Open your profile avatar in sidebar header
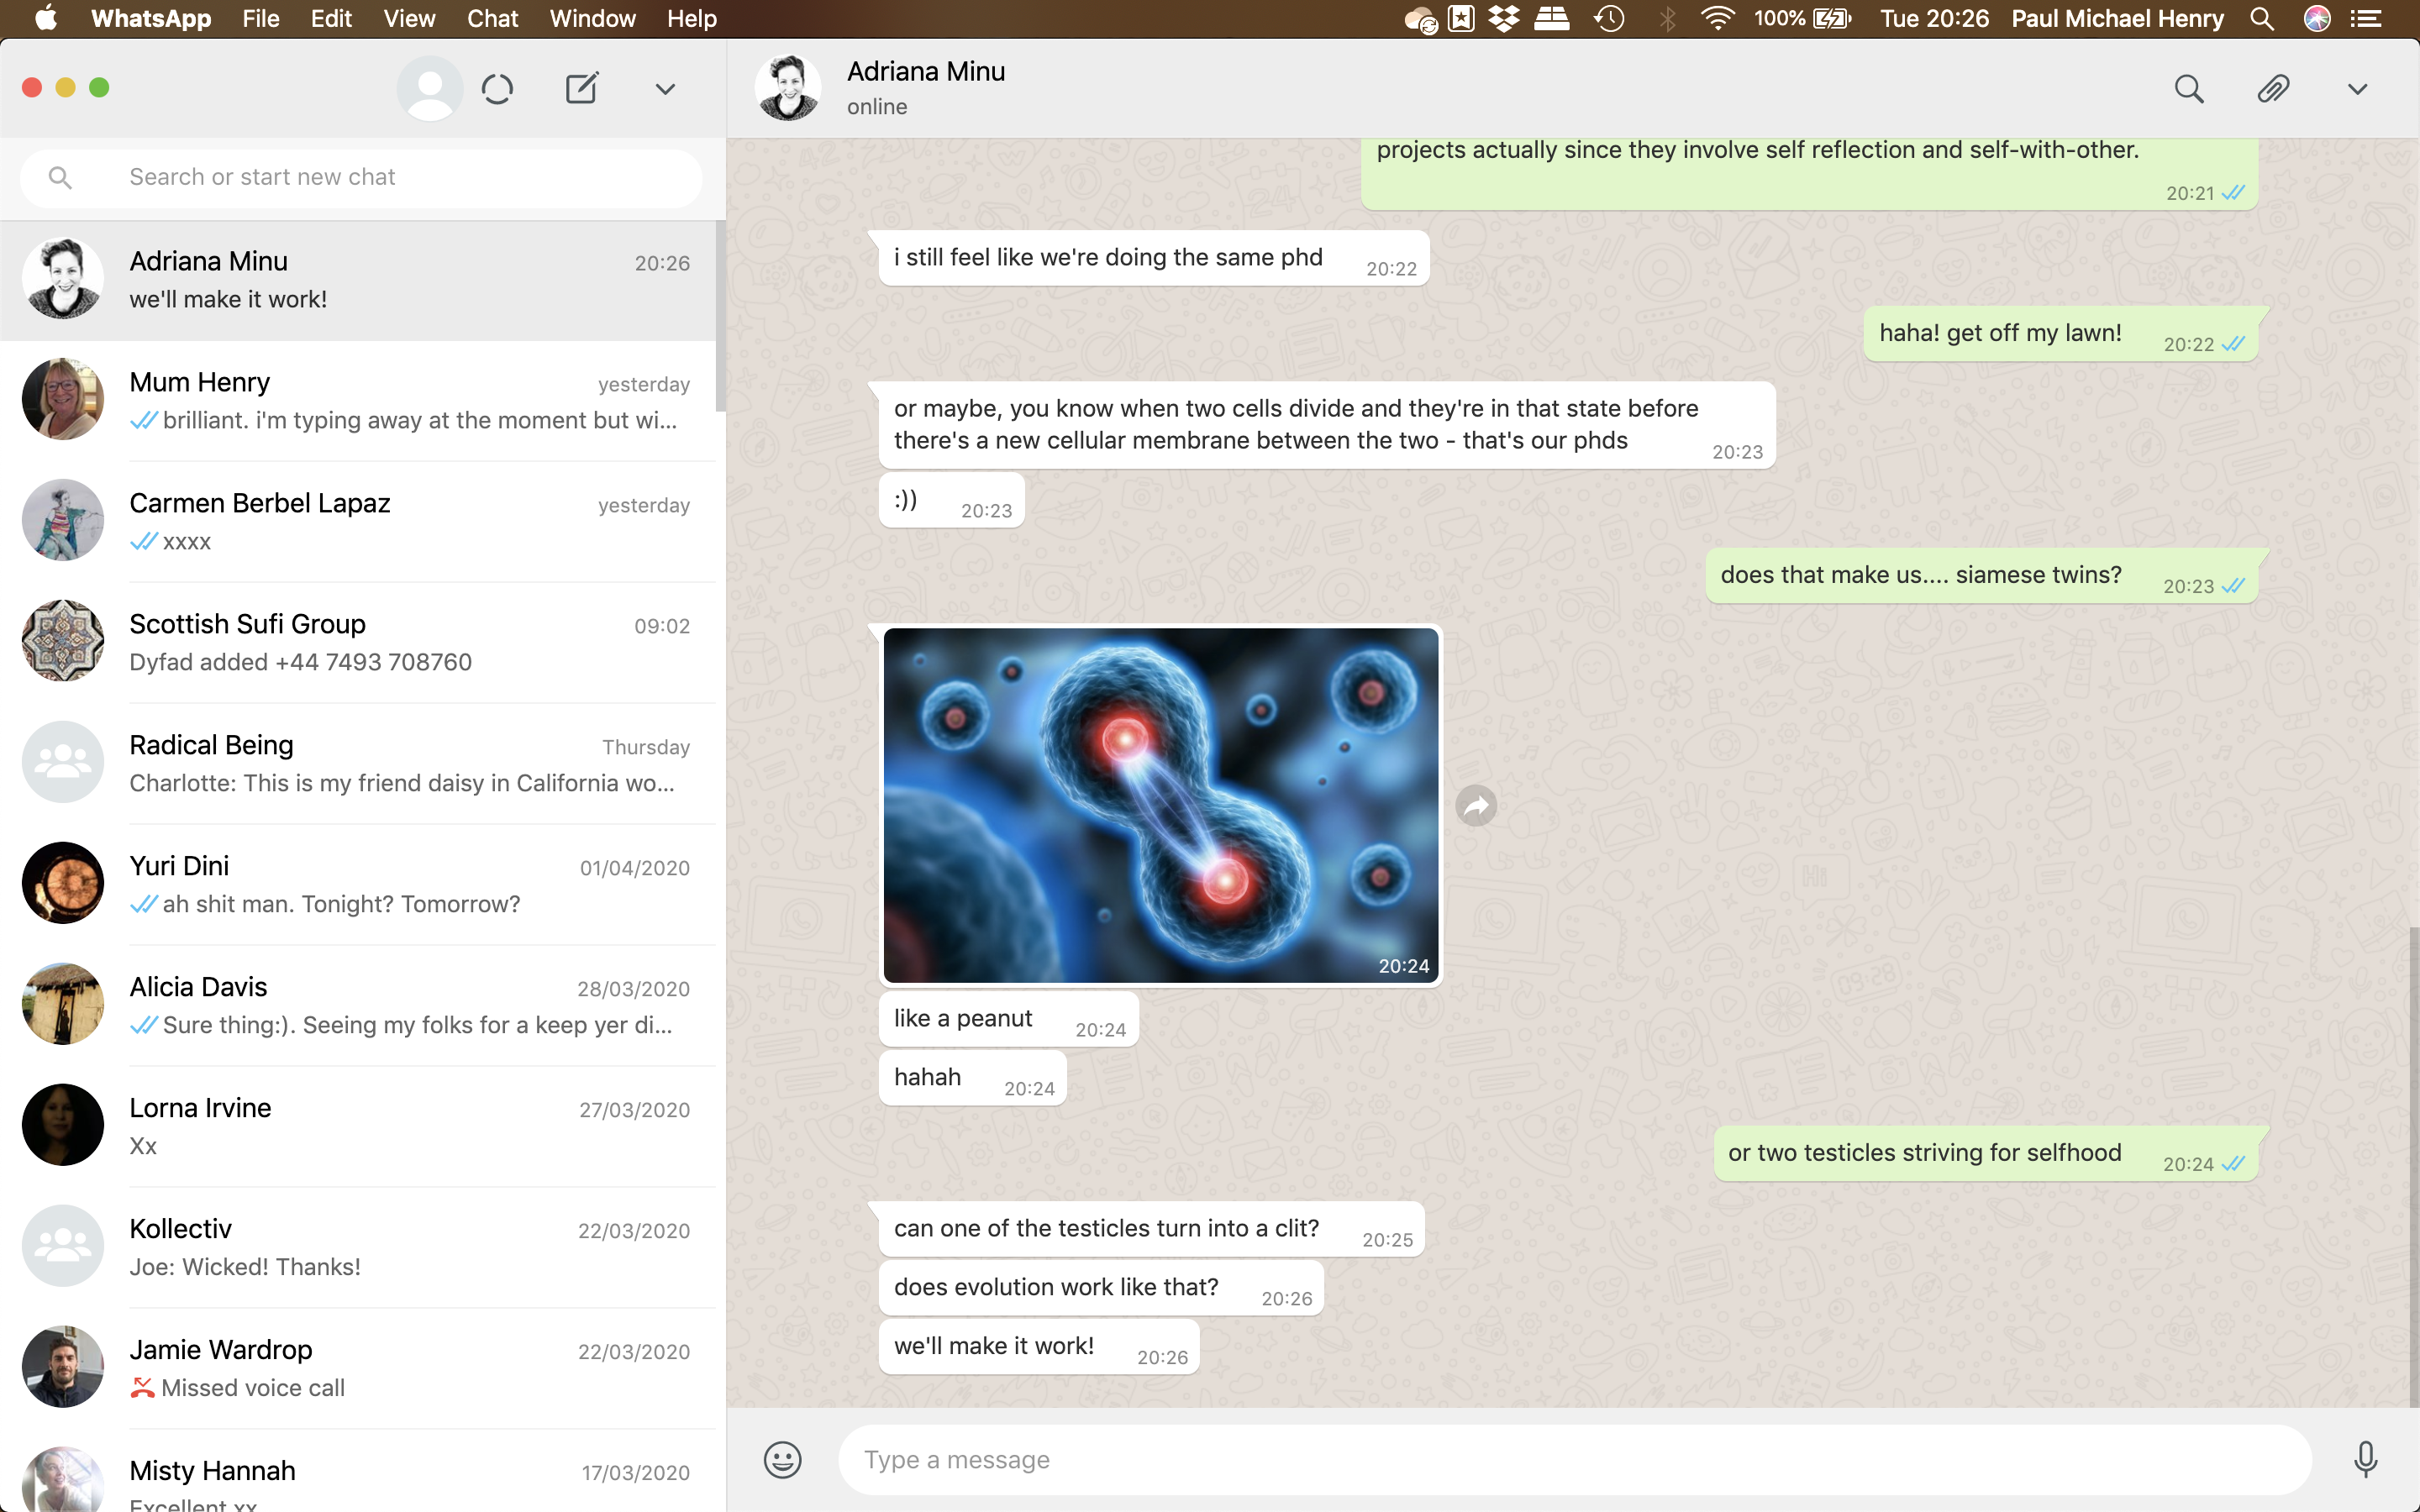Image resolution: width=2420 pixels, height=1512 pixels. pyautogui.click(x=430, y=89)
